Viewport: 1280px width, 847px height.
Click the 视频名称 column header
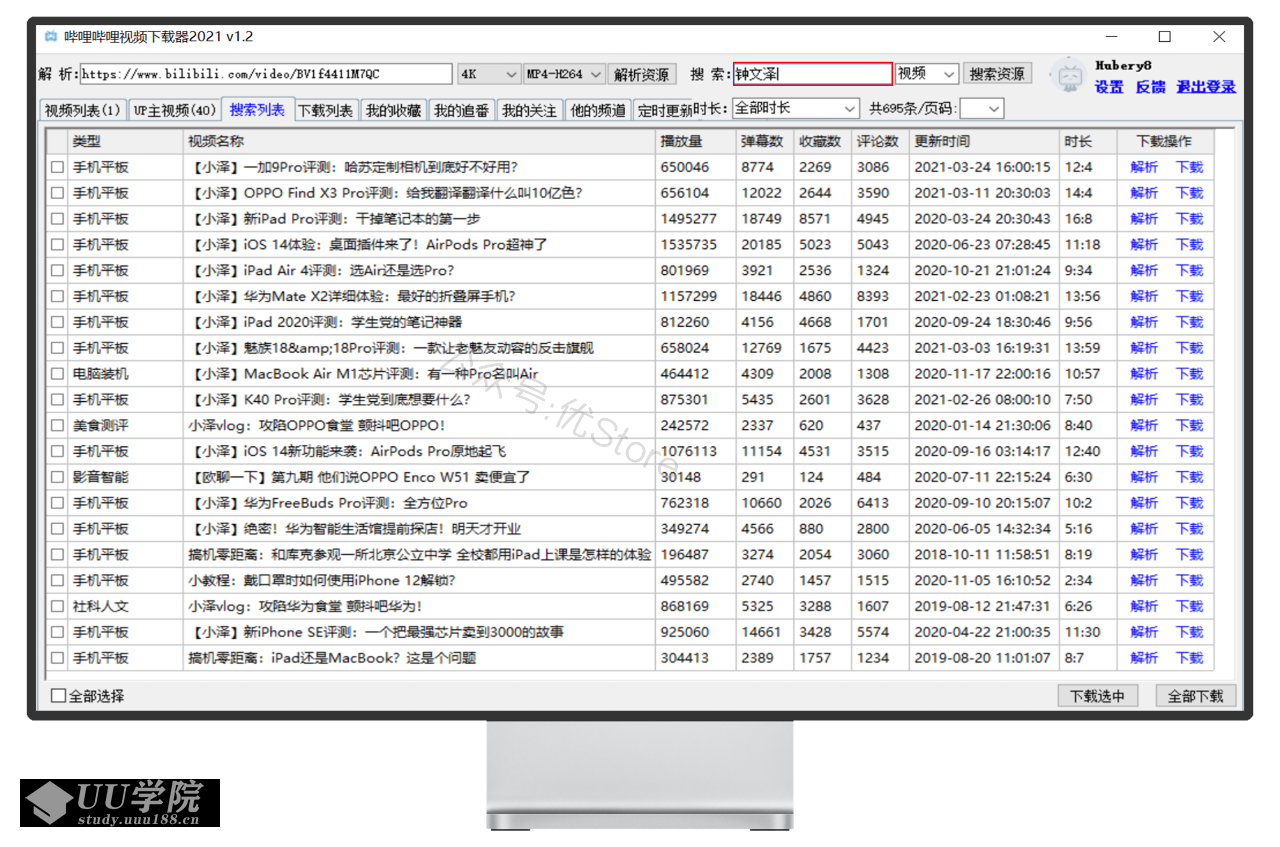[419, 141]
